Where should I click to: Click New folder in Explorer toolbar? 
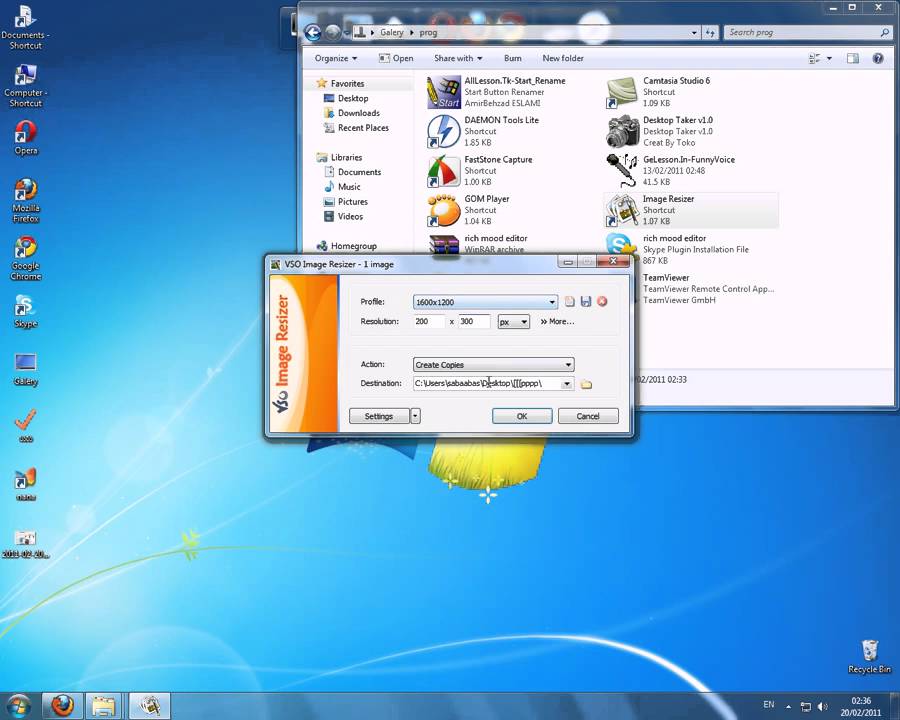point(562,58)
